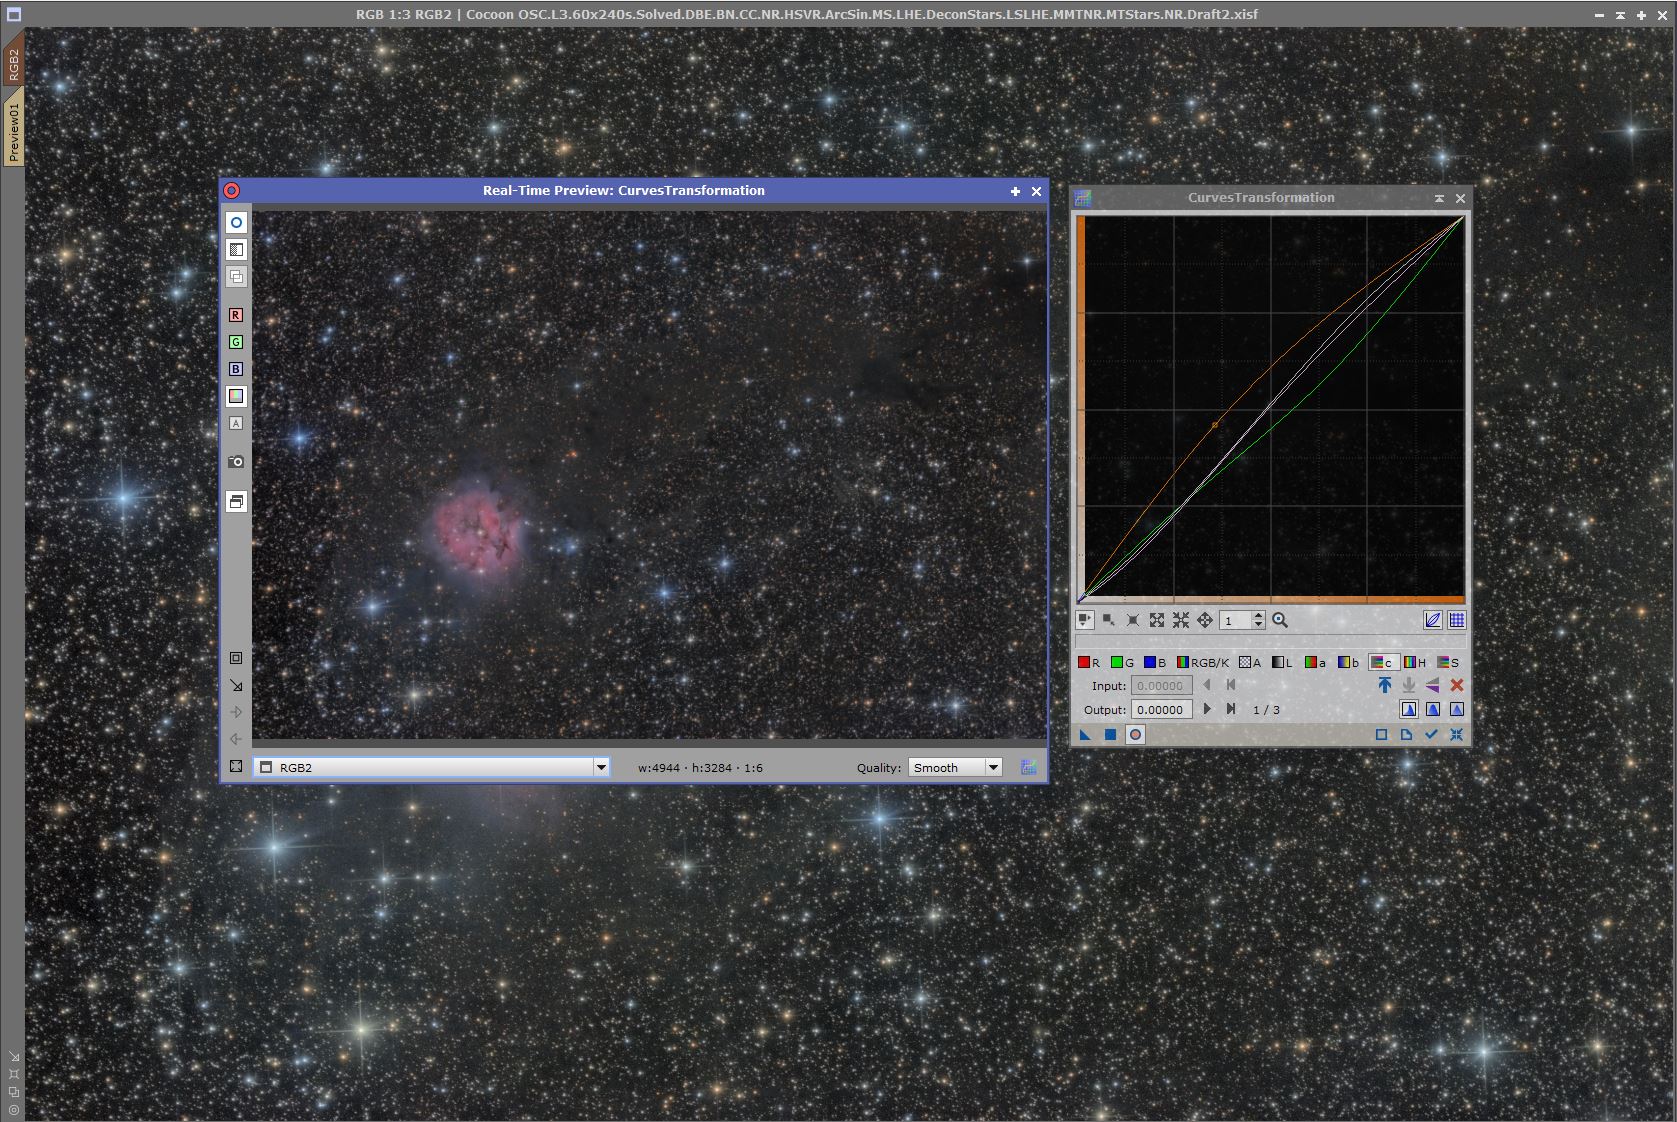Switch to the Preview01 side tab
The height and width of the screenshot is (1122, 1677).
[x=13, y=132]
